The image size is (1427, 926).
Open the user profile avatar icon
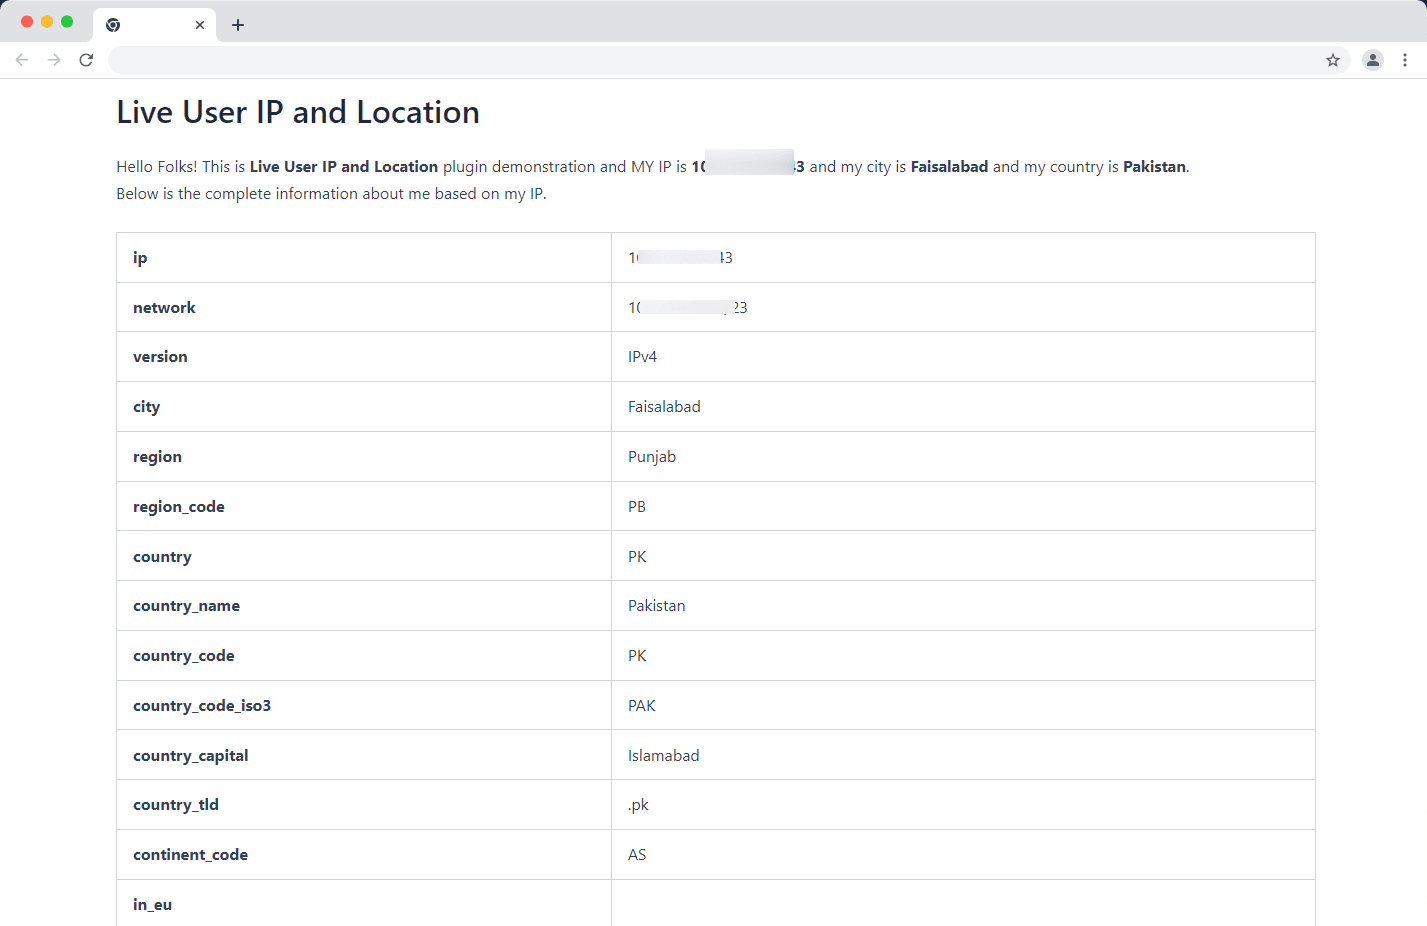1373,60
